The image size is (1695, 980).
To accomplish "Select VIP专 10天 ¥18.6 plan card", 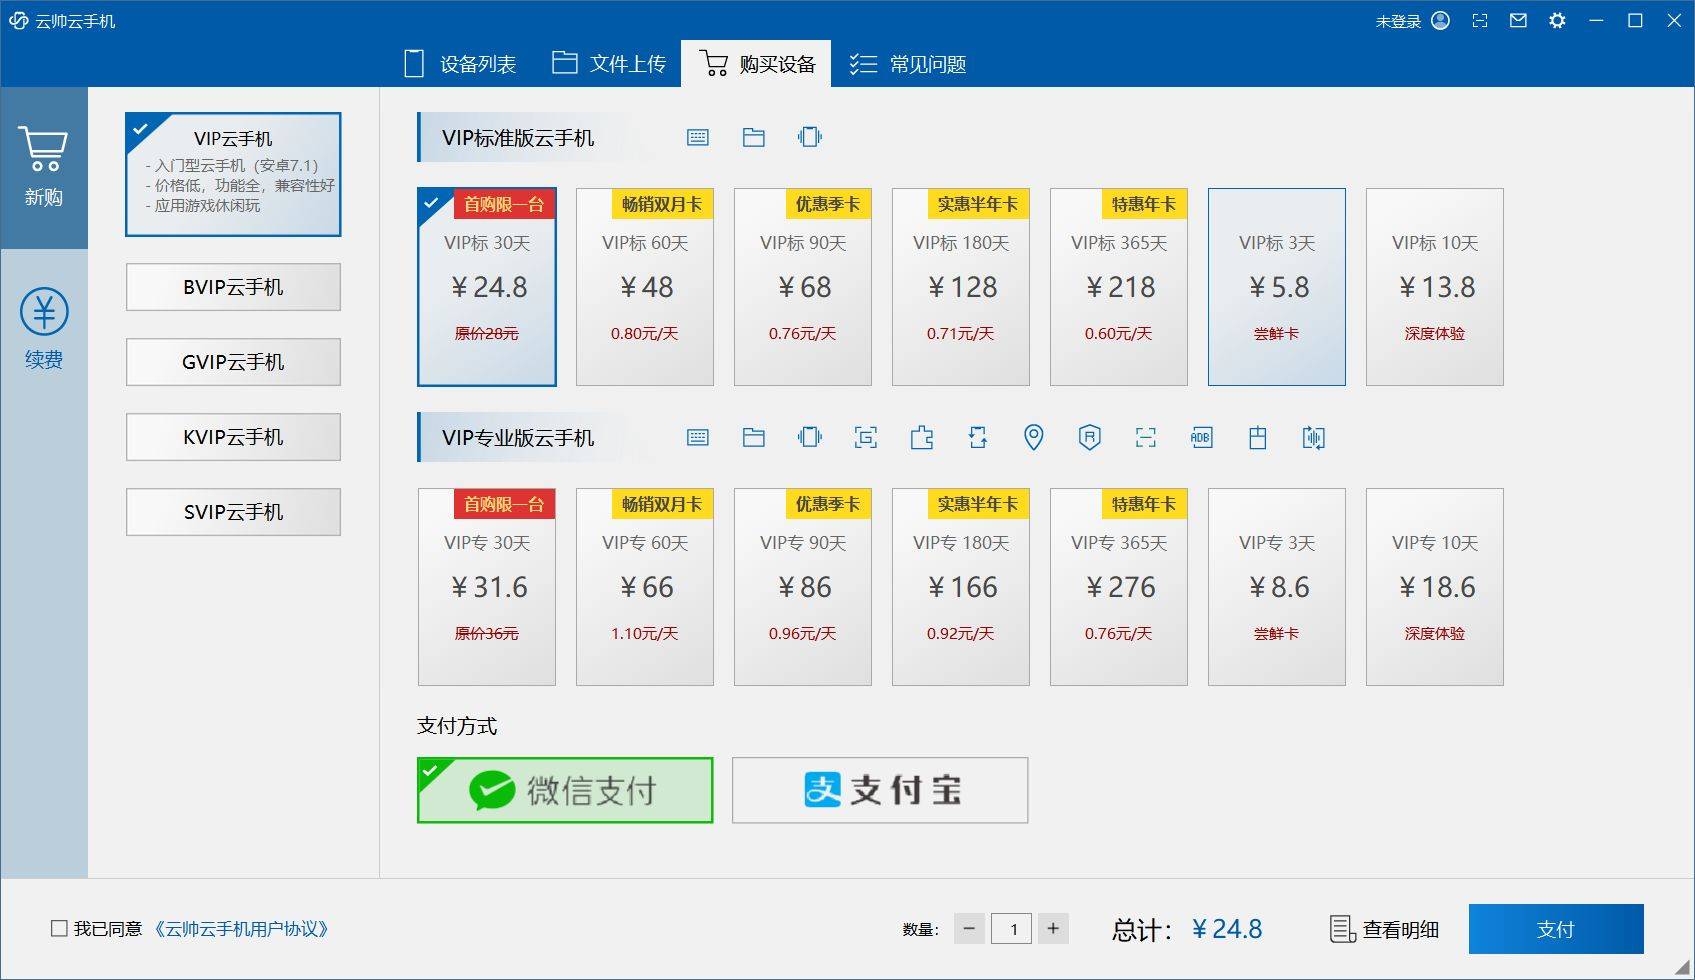I will click(x=1435, y=587).
